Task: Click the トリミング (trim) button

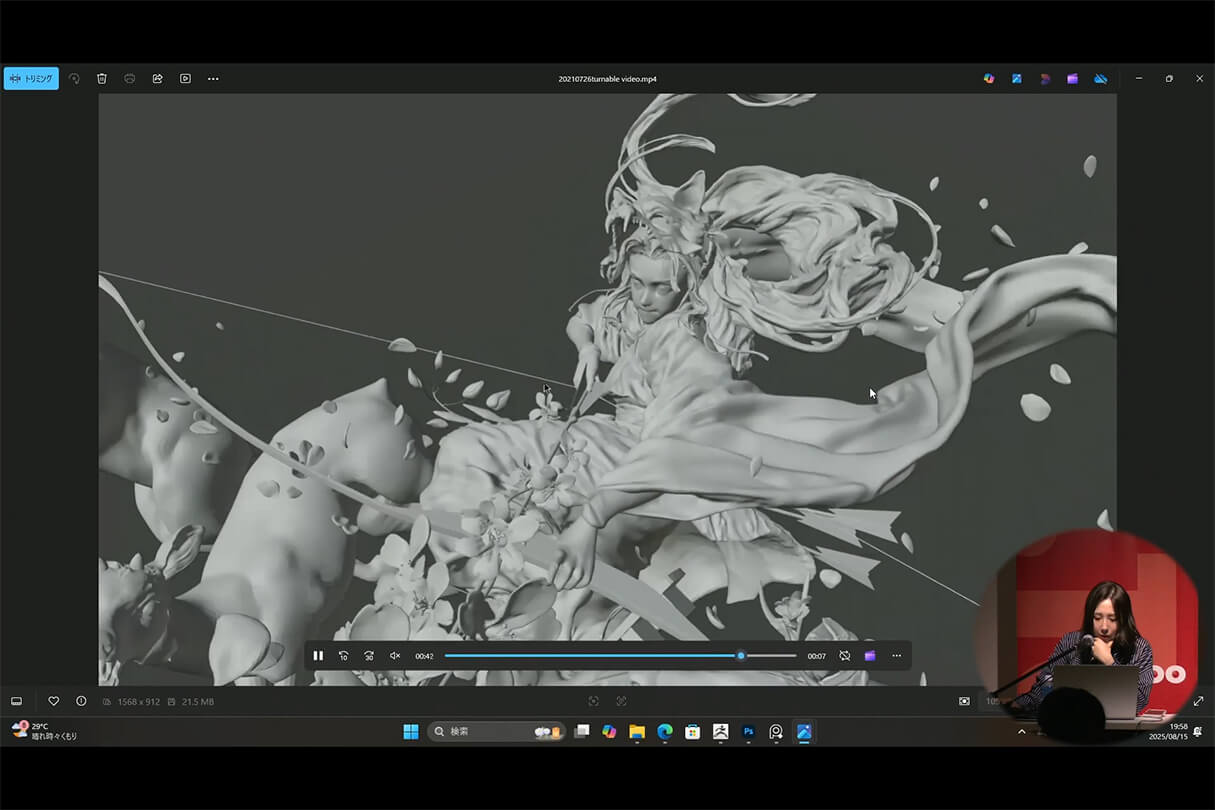Action: pyautogui.click(x=31, y=79)
